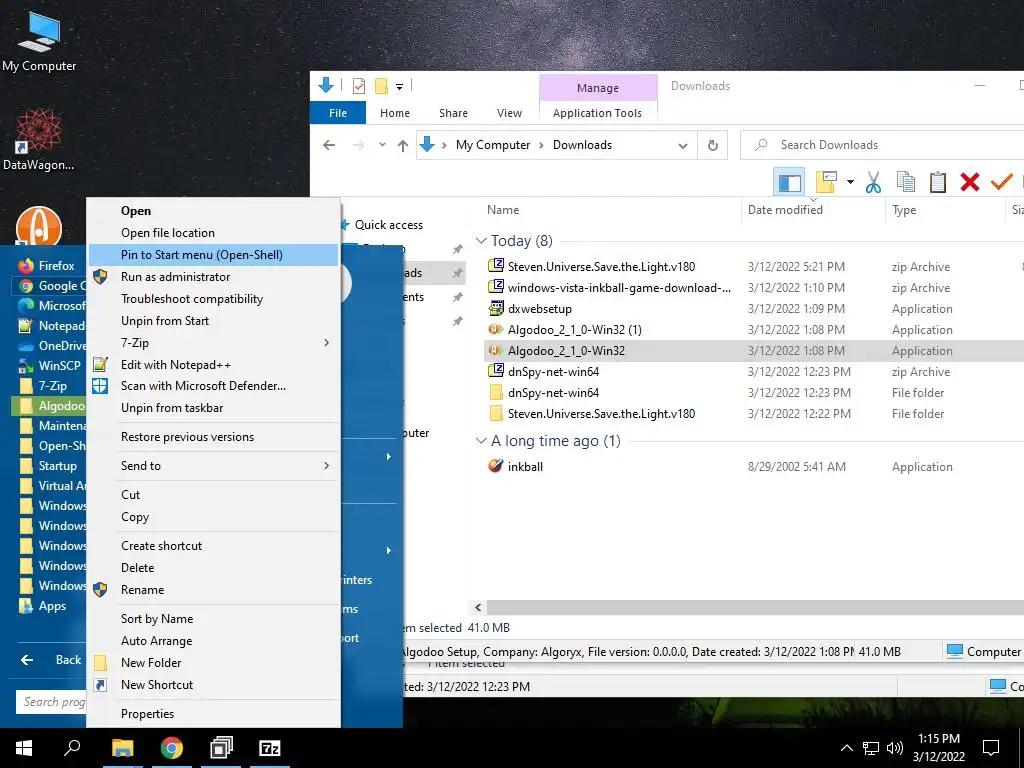Click the Paste clipboard toolbar icon
This screenshot has width=1024, height=768.
[938, 182]
